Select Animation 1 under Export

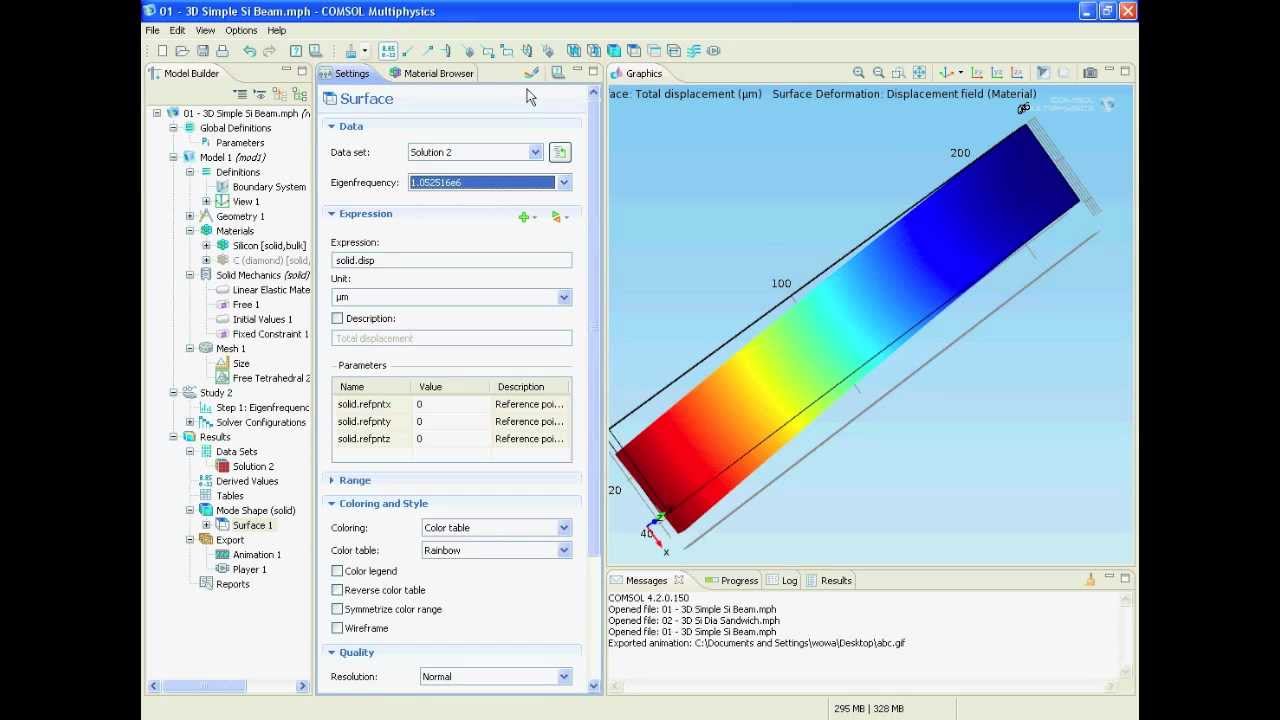248,555
